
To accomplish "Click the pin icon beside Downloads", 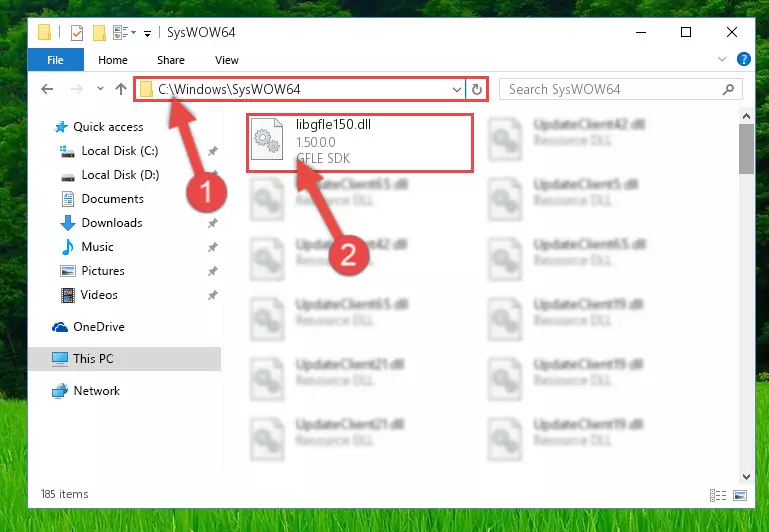I will coord(212,223).
